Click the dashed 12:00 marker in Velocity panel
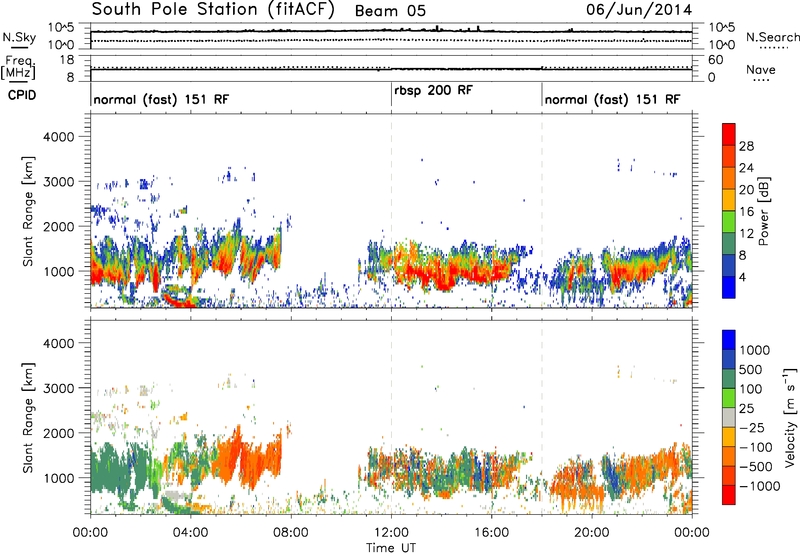This screenshot has width=800, height=554. [x=391, y=417]
